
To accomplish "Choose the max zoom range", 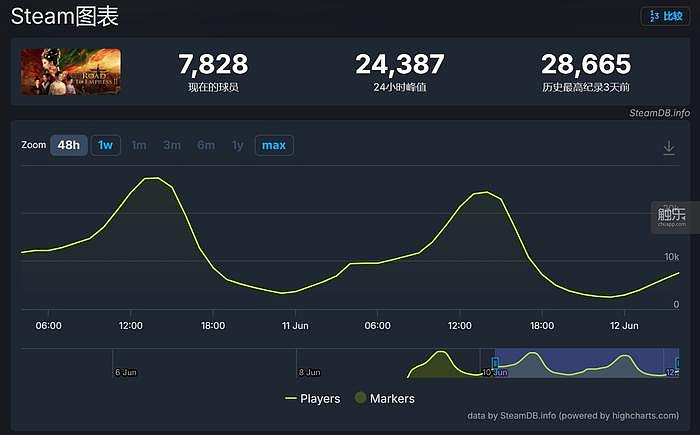I will click(274, 145).
